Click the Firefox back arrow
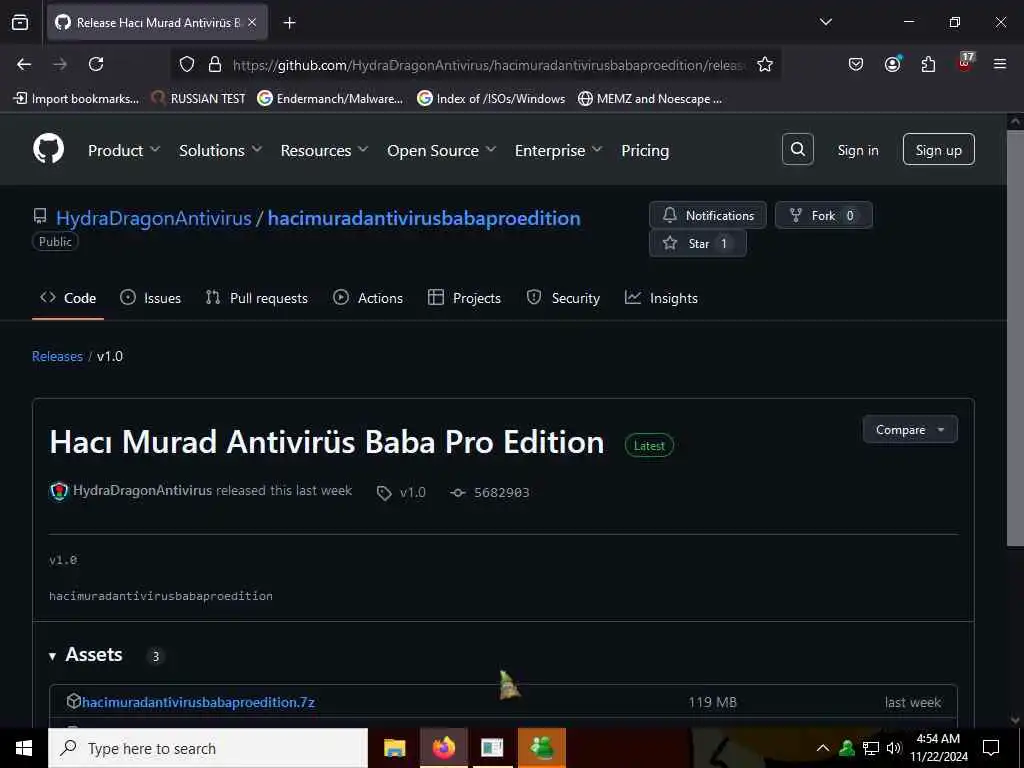Screen dimensions: 1024x768 [x=24, y=64]
